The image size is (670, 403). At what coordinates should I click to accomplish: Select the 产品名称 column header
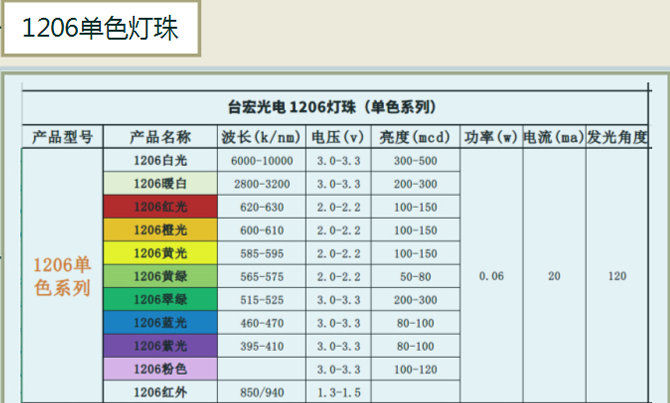[160, 137]
